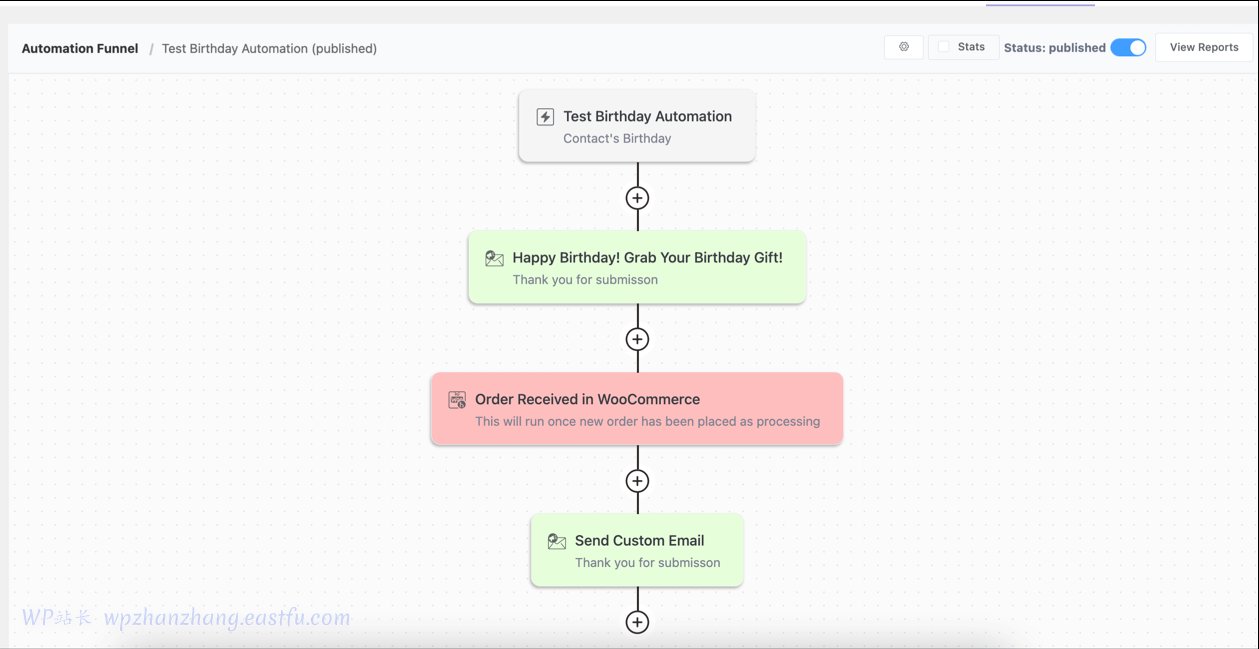The width and height of the screenshot is (1259, 649).
Task: Click the 'Contact's Birthday' subtitle
Action: pyautogui.click(x=617, y=139)
